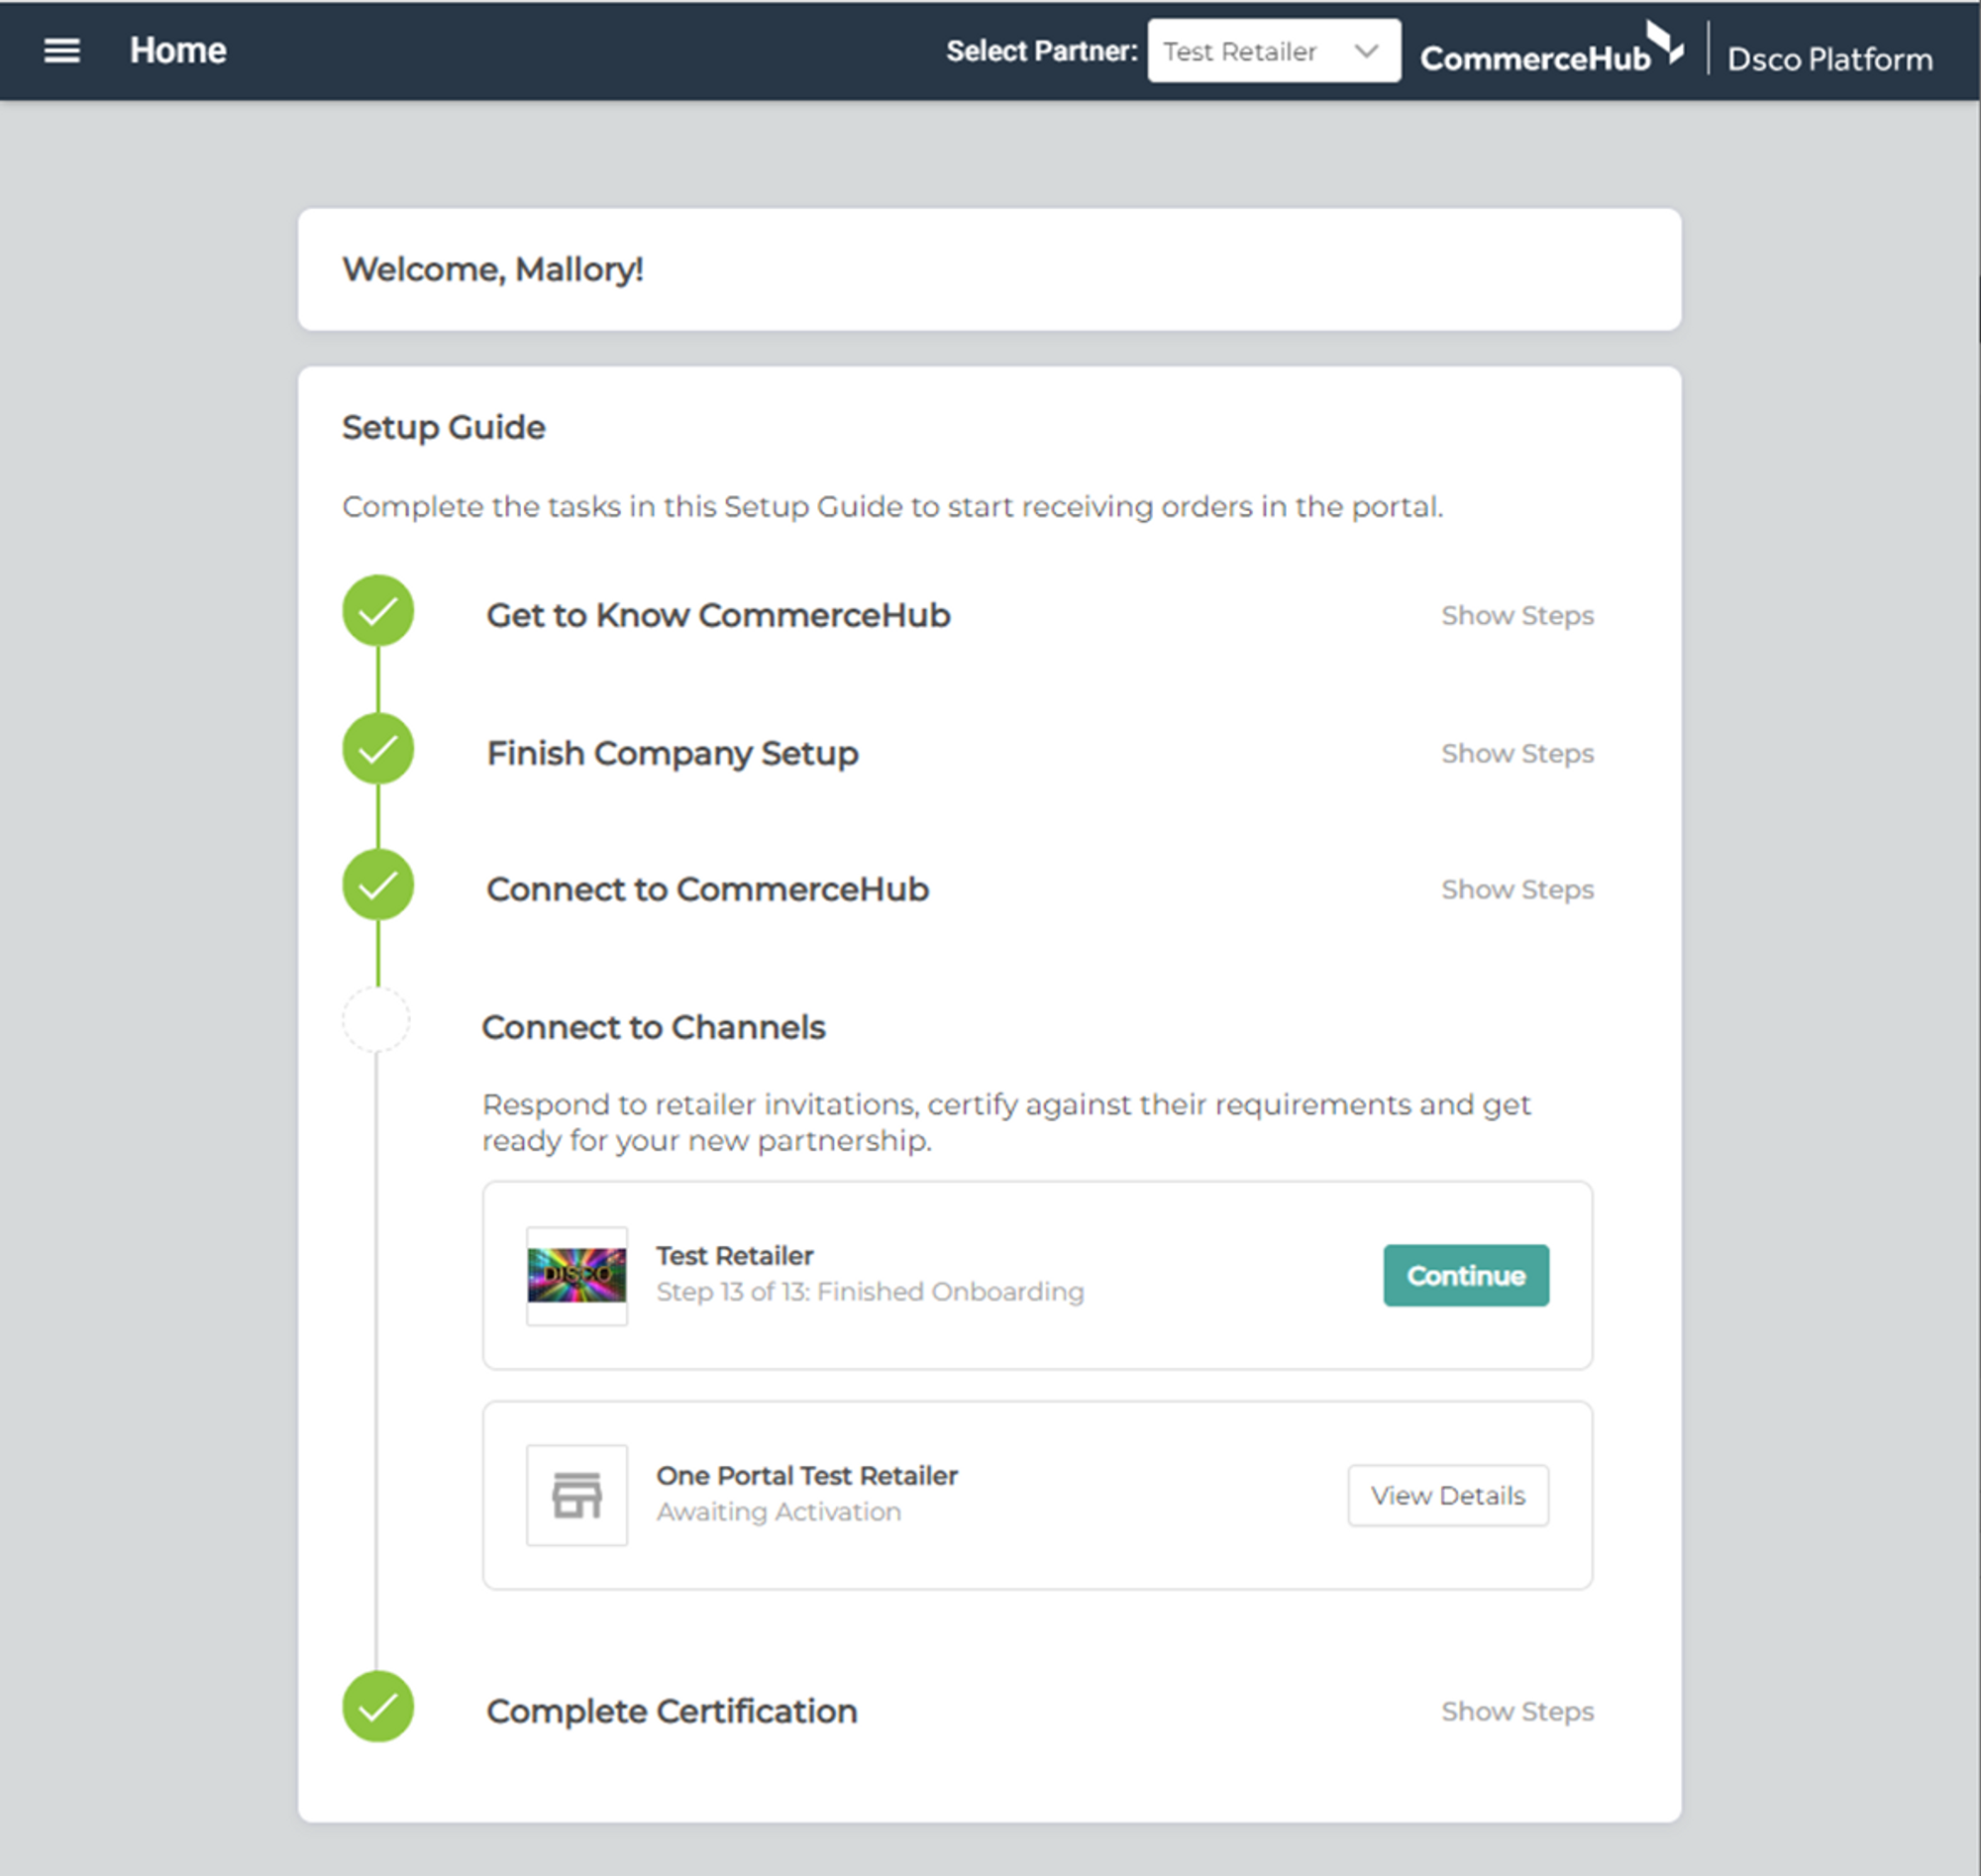Show steps for Get to Know CommerceHub
The height and width of the screenshot is (1876, 1981).
point(1517,616)
